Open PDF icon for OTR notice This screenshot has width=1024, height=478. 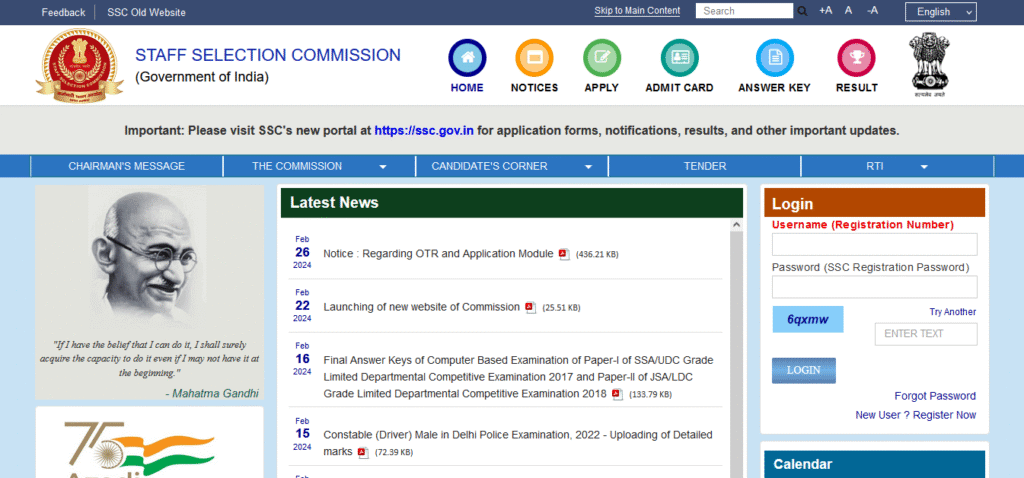tap(564, 254)
